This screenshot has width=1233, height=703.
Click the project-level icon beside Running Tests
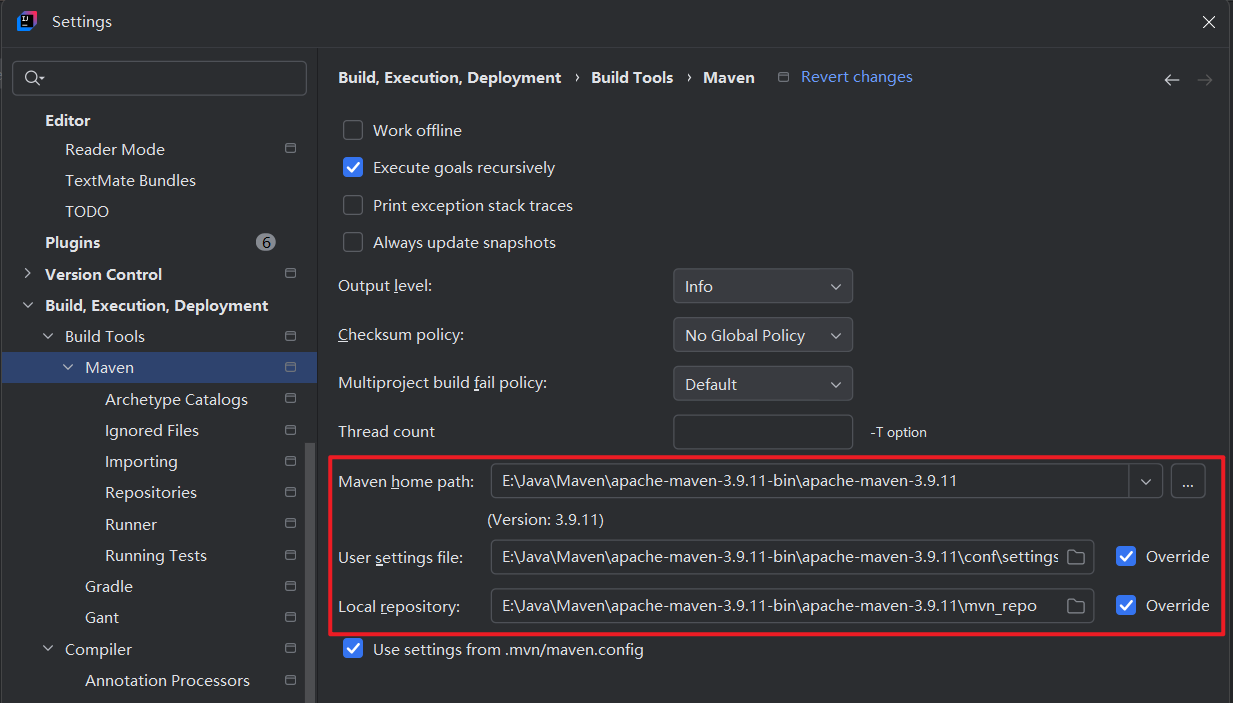click(x=290, y=555)
